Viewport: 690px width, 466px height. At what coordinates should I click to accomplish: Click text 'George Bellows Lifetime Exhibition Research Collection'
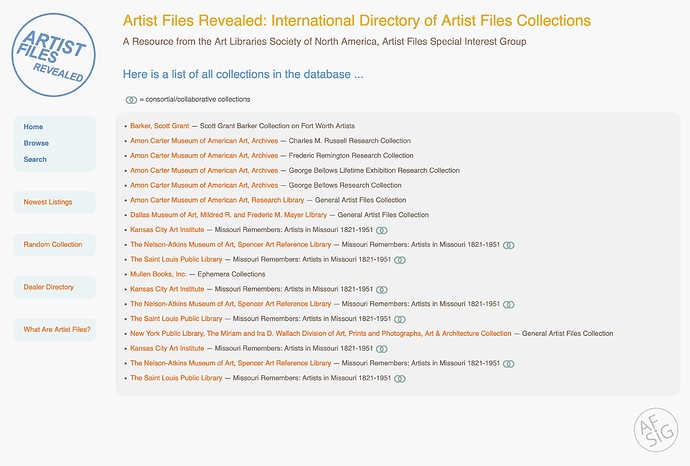click(374, 170)
